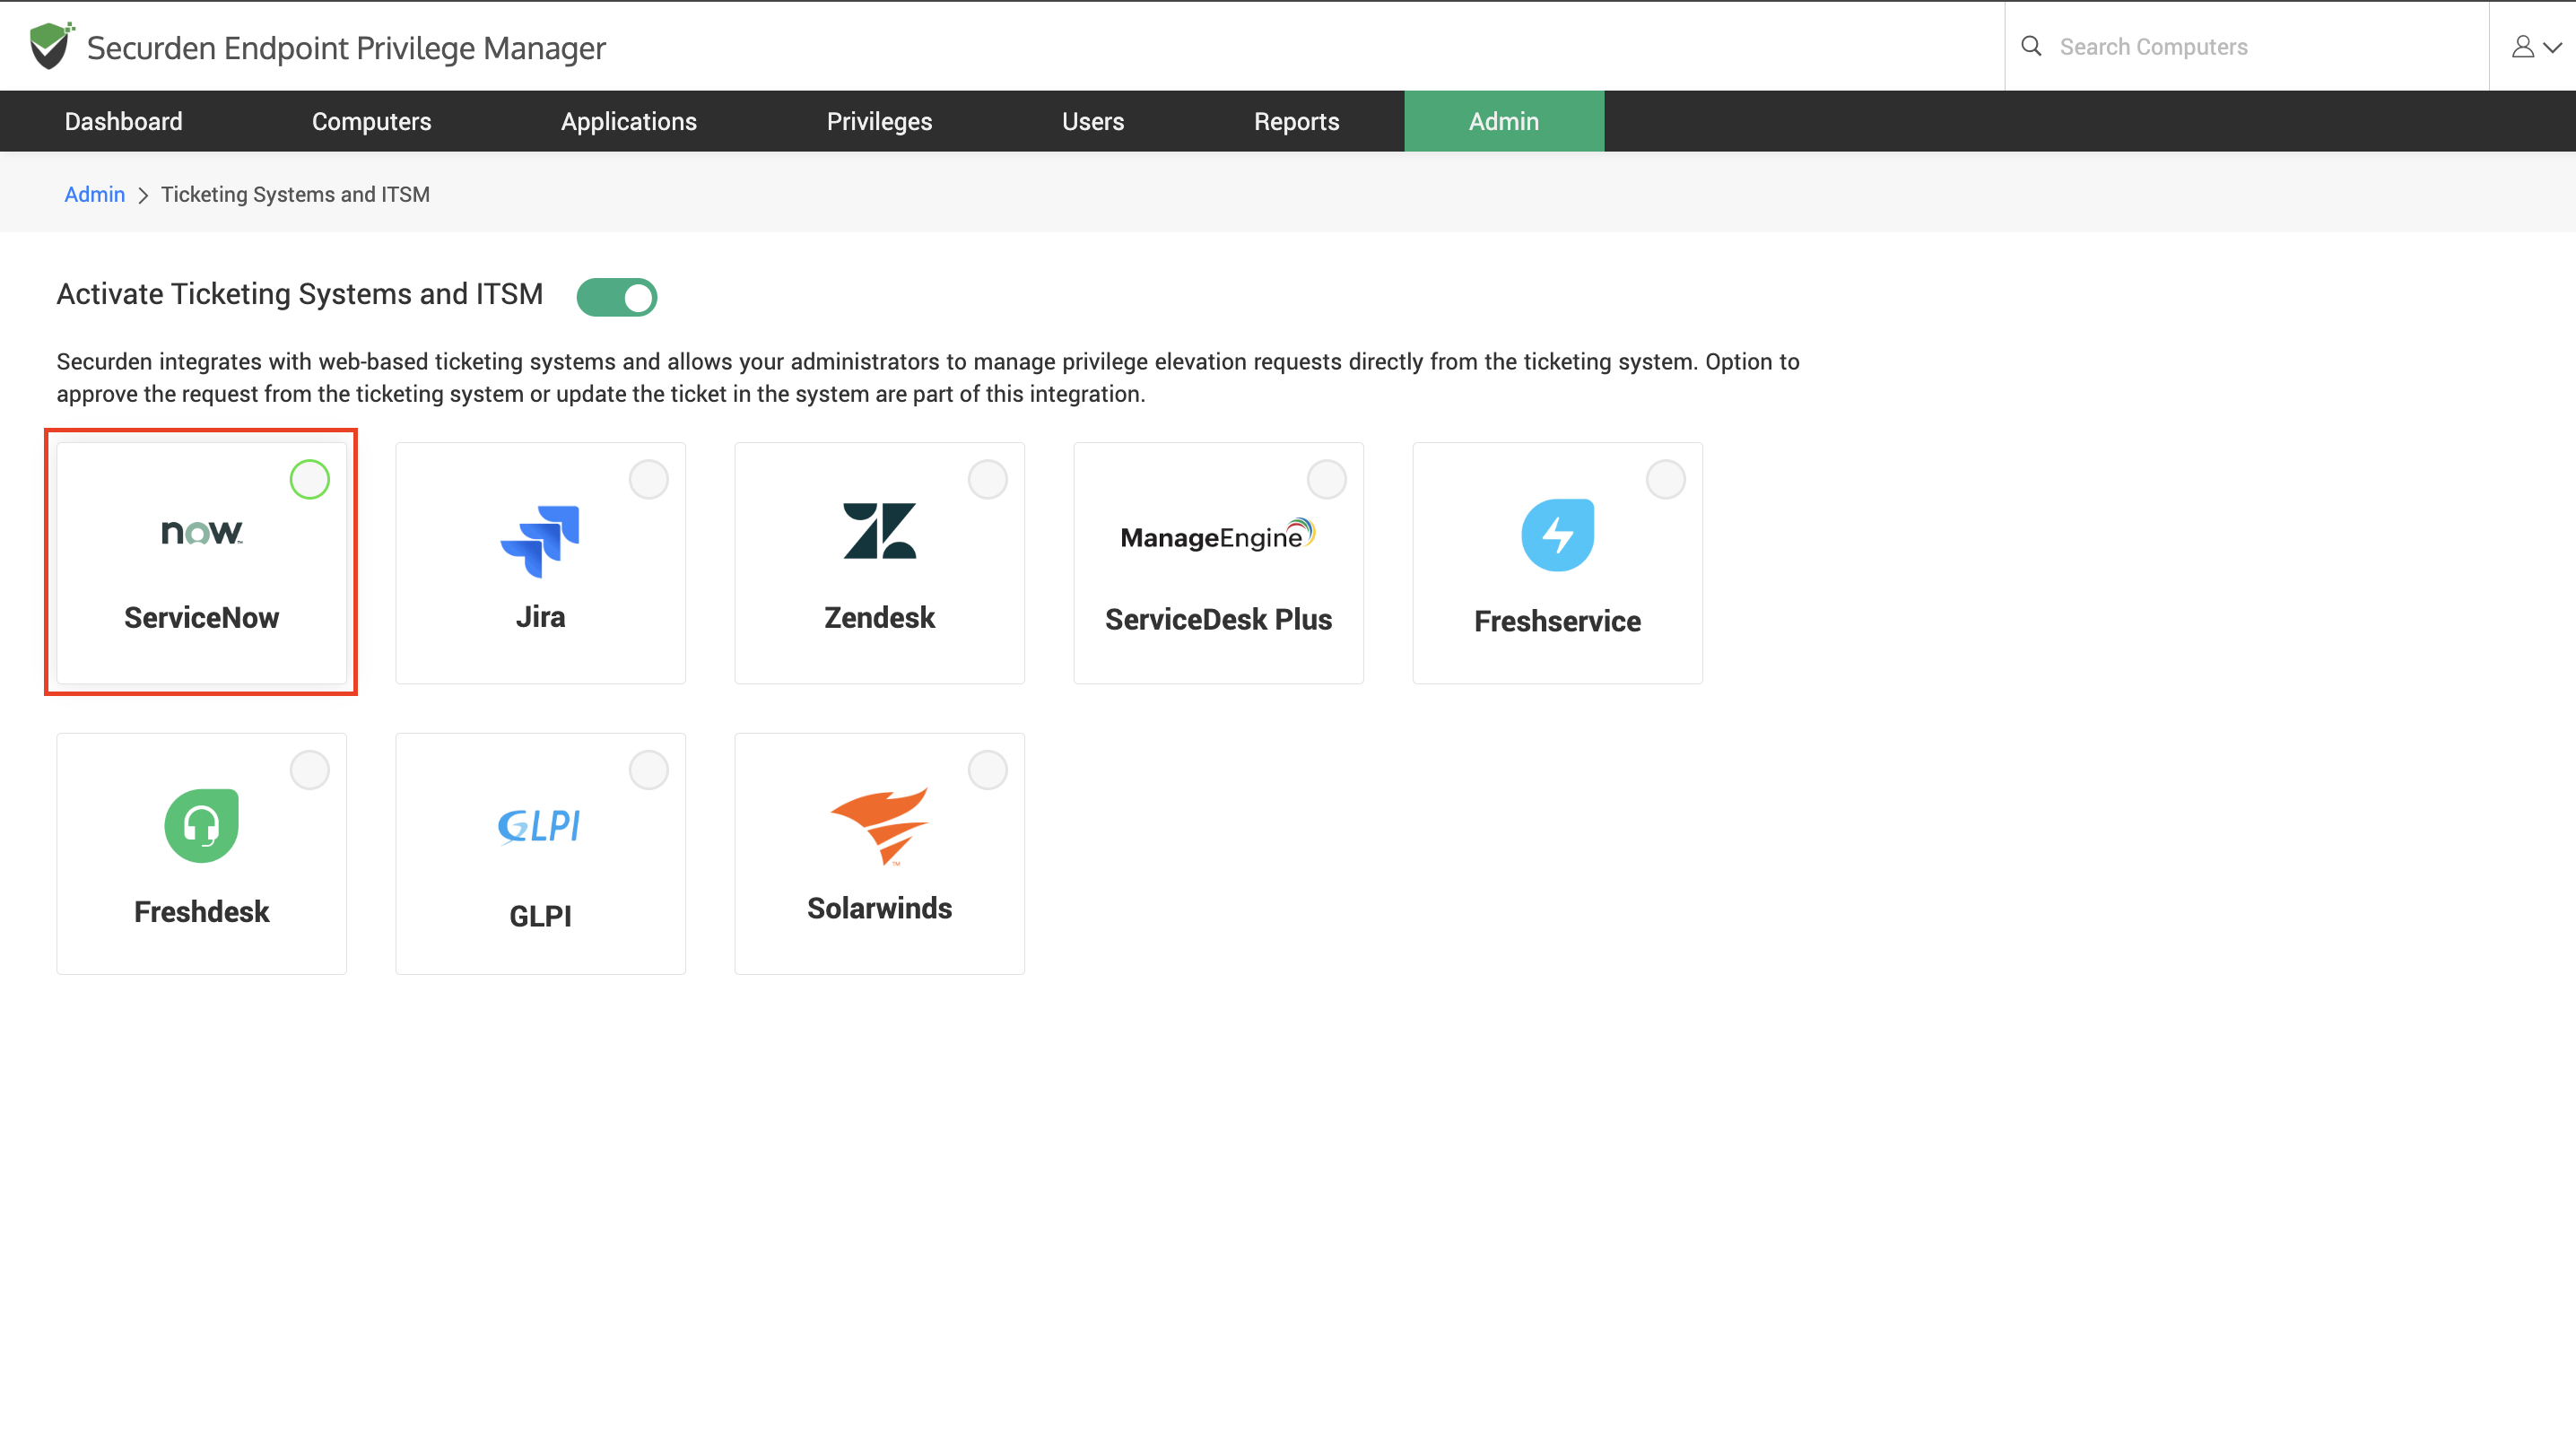Select the GLPI radio button
Viewport: 2576px width, 1453px height.
[648, 770]
